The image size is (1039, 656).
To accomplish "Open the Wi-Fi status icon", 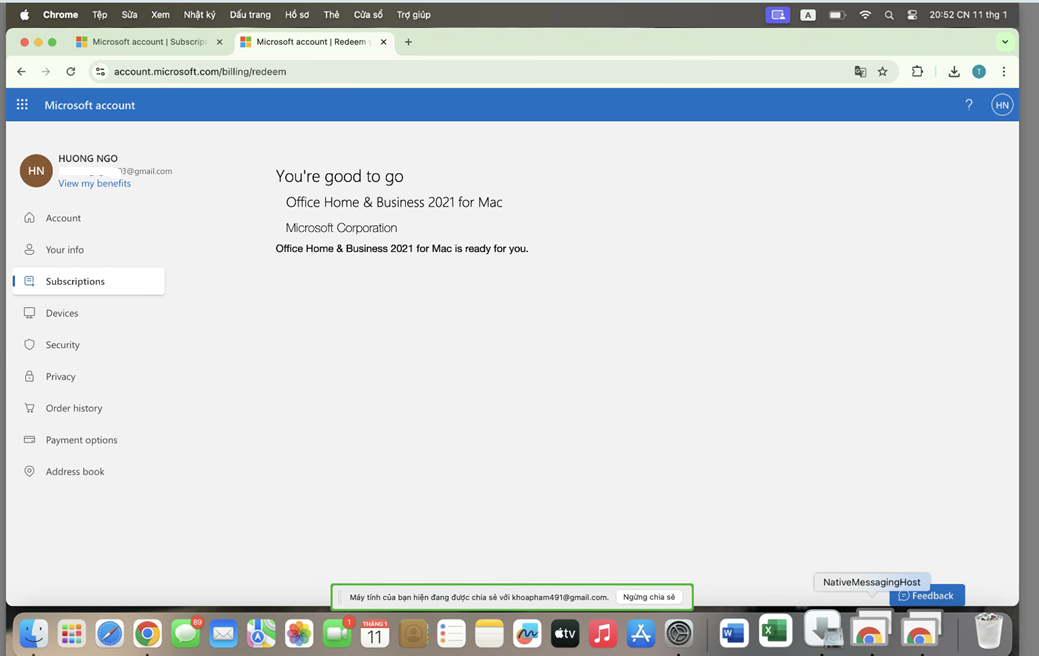I will point(865,15).
